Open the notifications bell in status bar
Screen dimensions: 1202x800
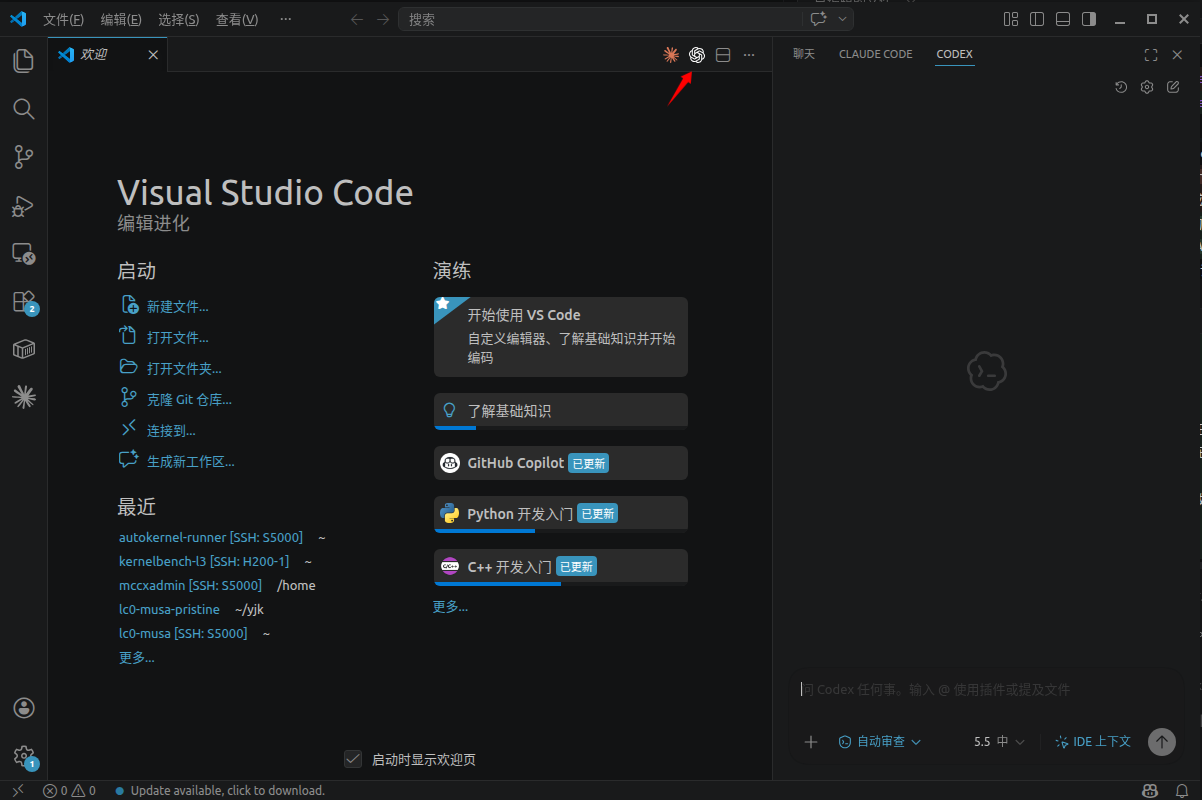pyautogui.click(x=1181, y=790)
